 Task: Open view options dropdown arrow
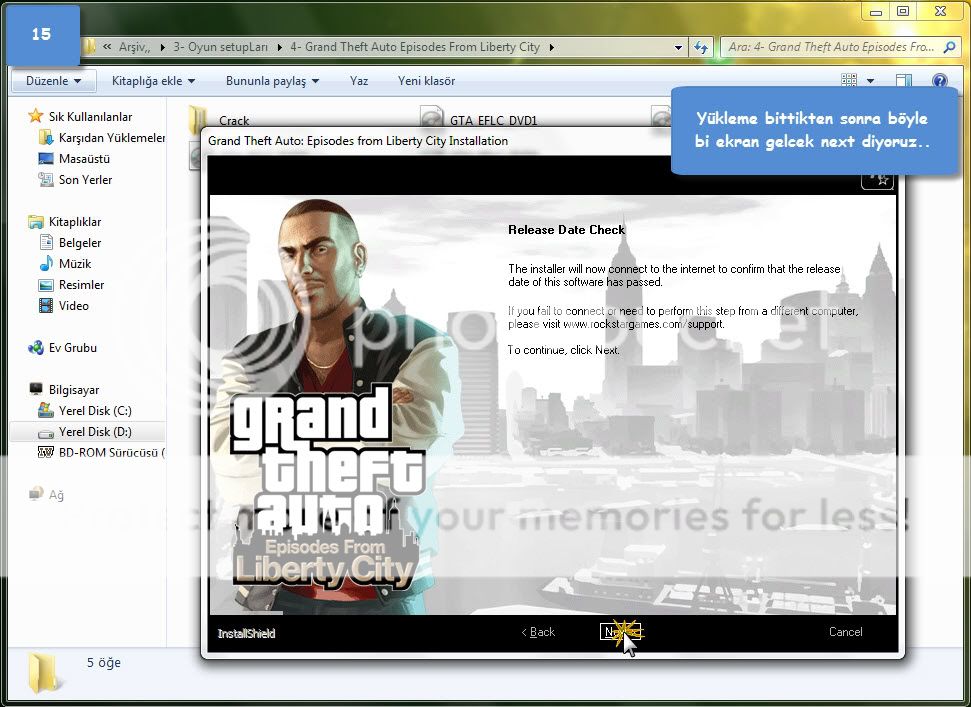(870, 81)
